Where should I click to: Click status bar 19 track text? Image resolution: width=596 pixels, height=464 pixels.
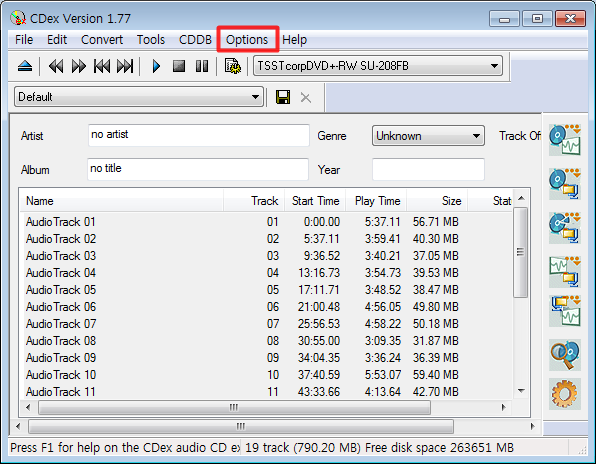click(x=303, y=447)
